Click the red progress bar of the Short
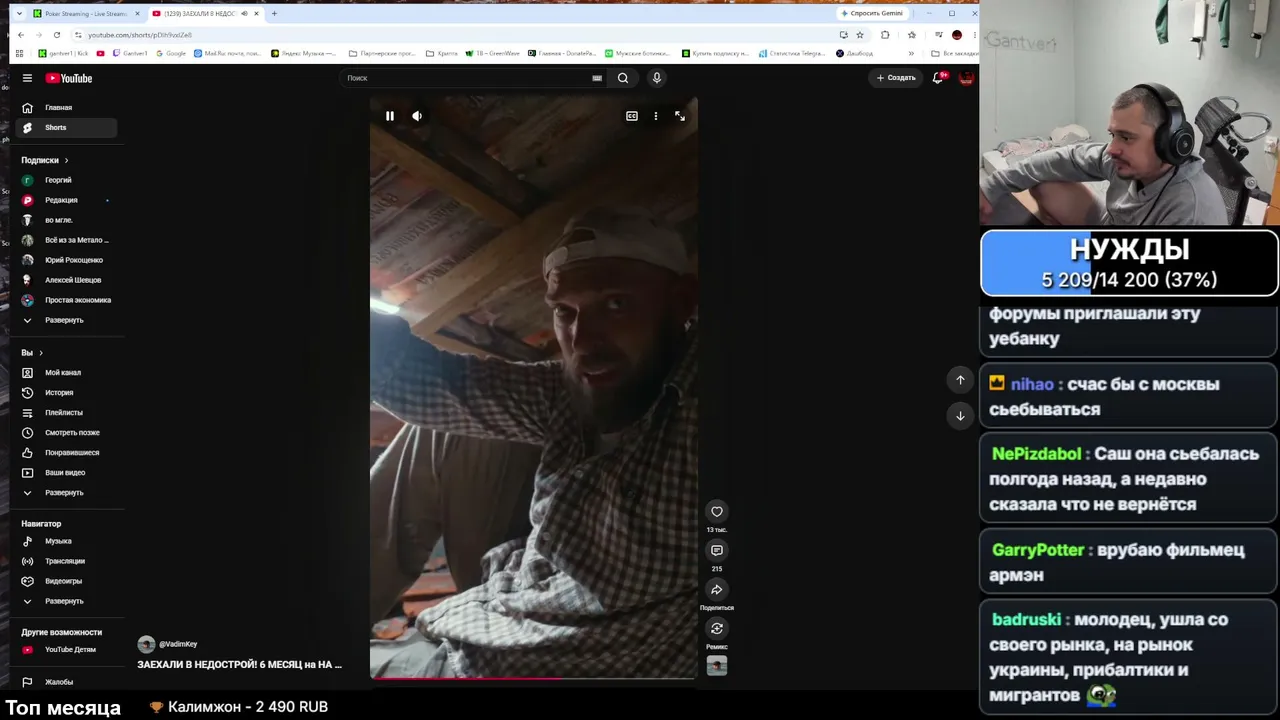 click(x=533, y=678)
